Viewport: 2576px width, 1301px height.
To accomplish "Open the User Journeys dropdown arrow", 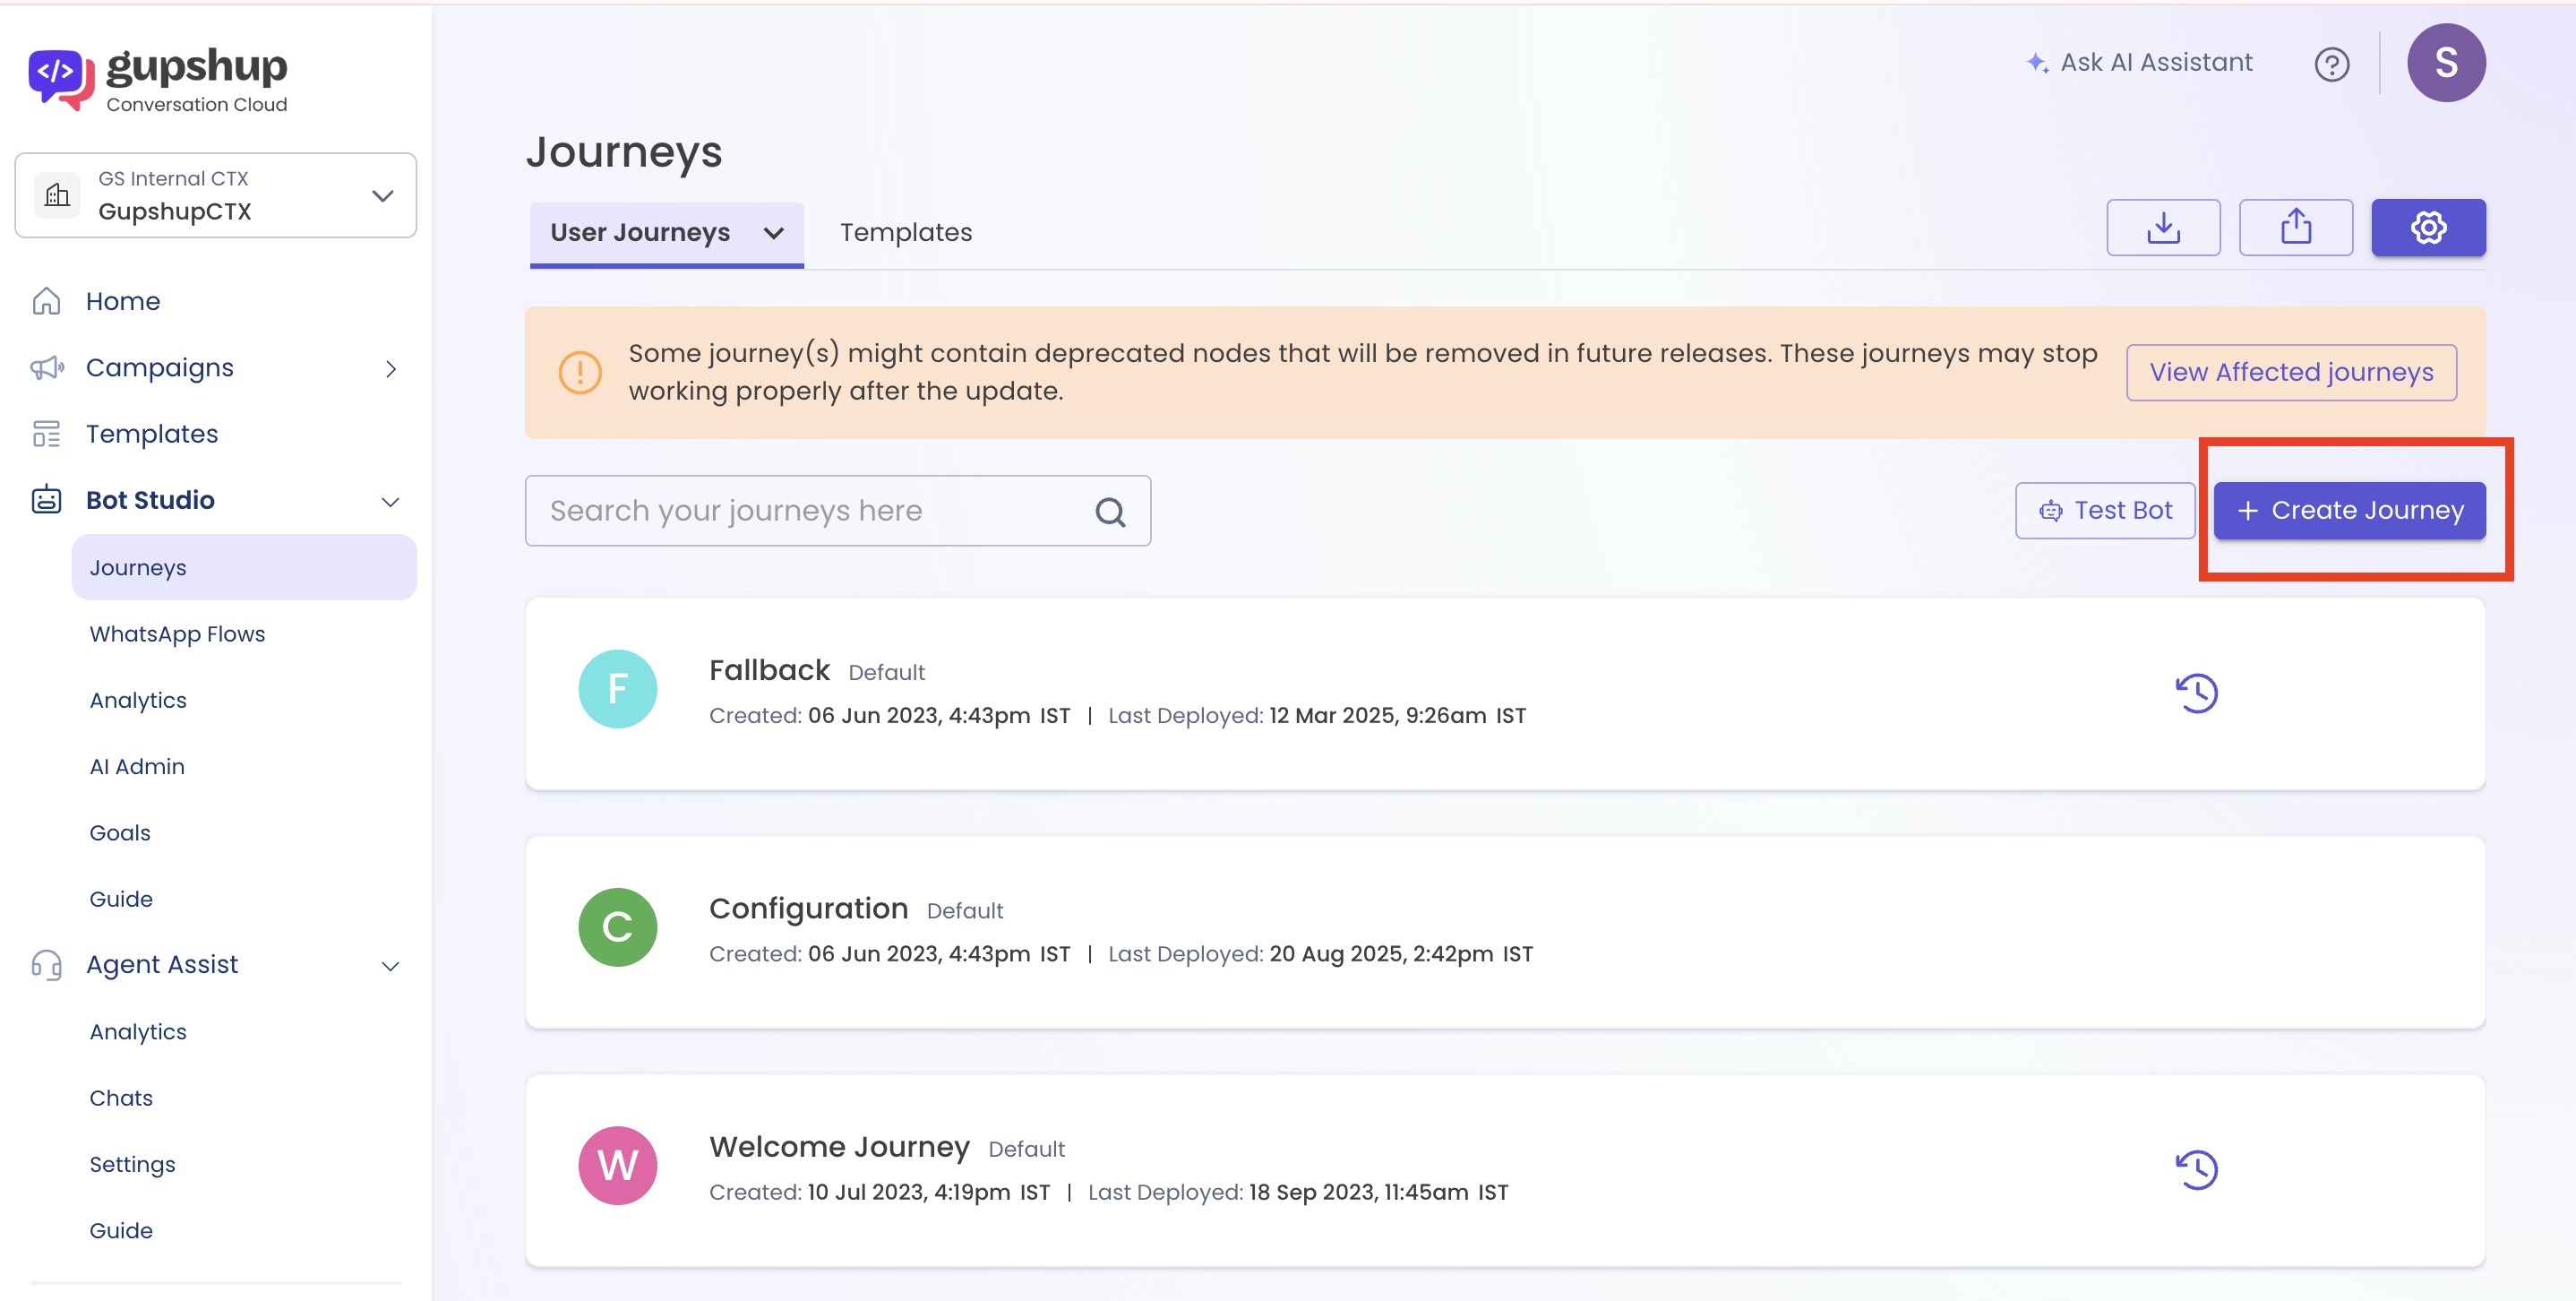I will [x=773, y=234].
